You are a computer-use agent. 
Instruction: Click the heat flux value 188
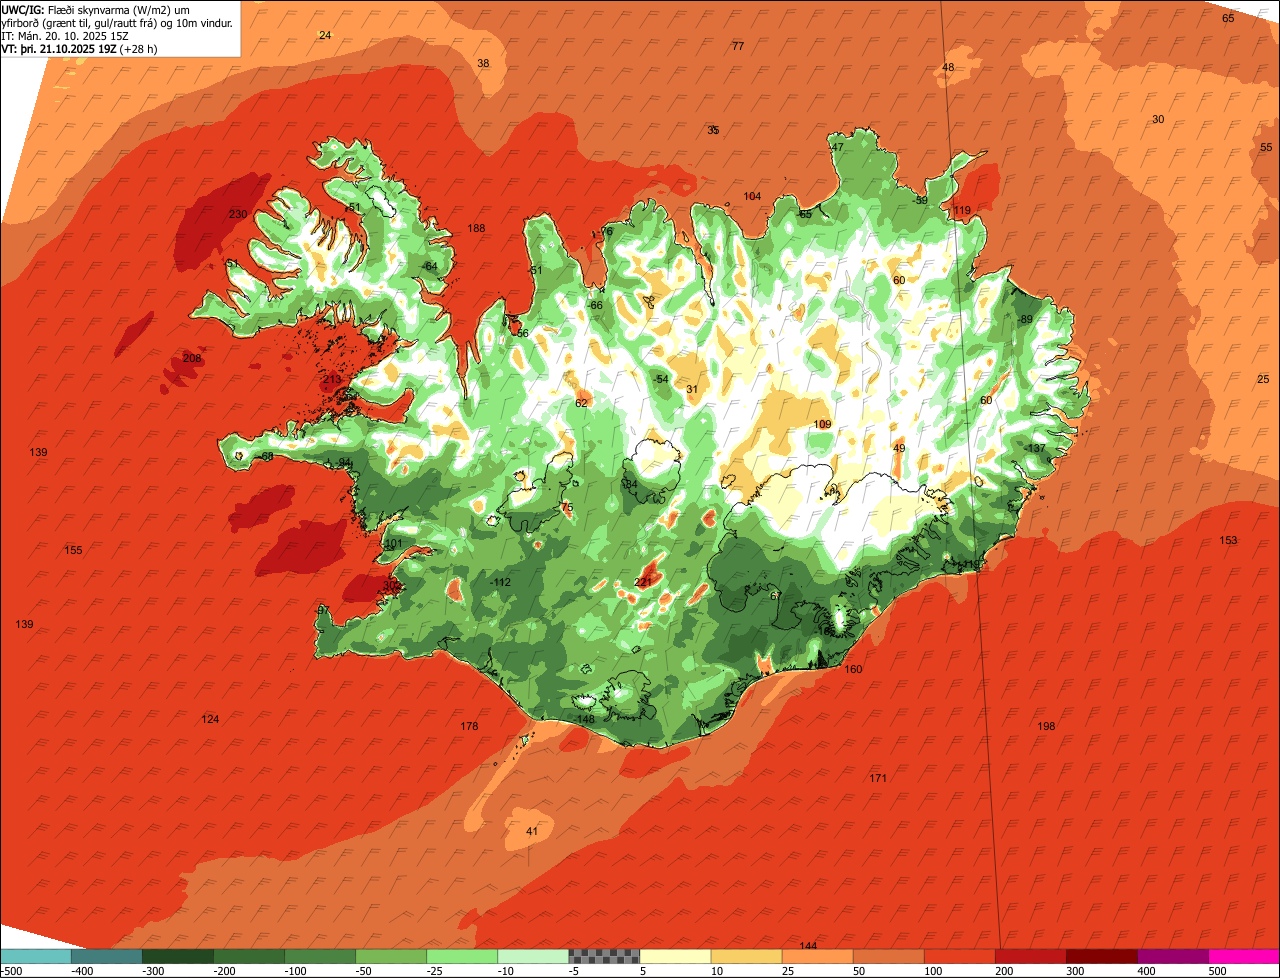476,229
